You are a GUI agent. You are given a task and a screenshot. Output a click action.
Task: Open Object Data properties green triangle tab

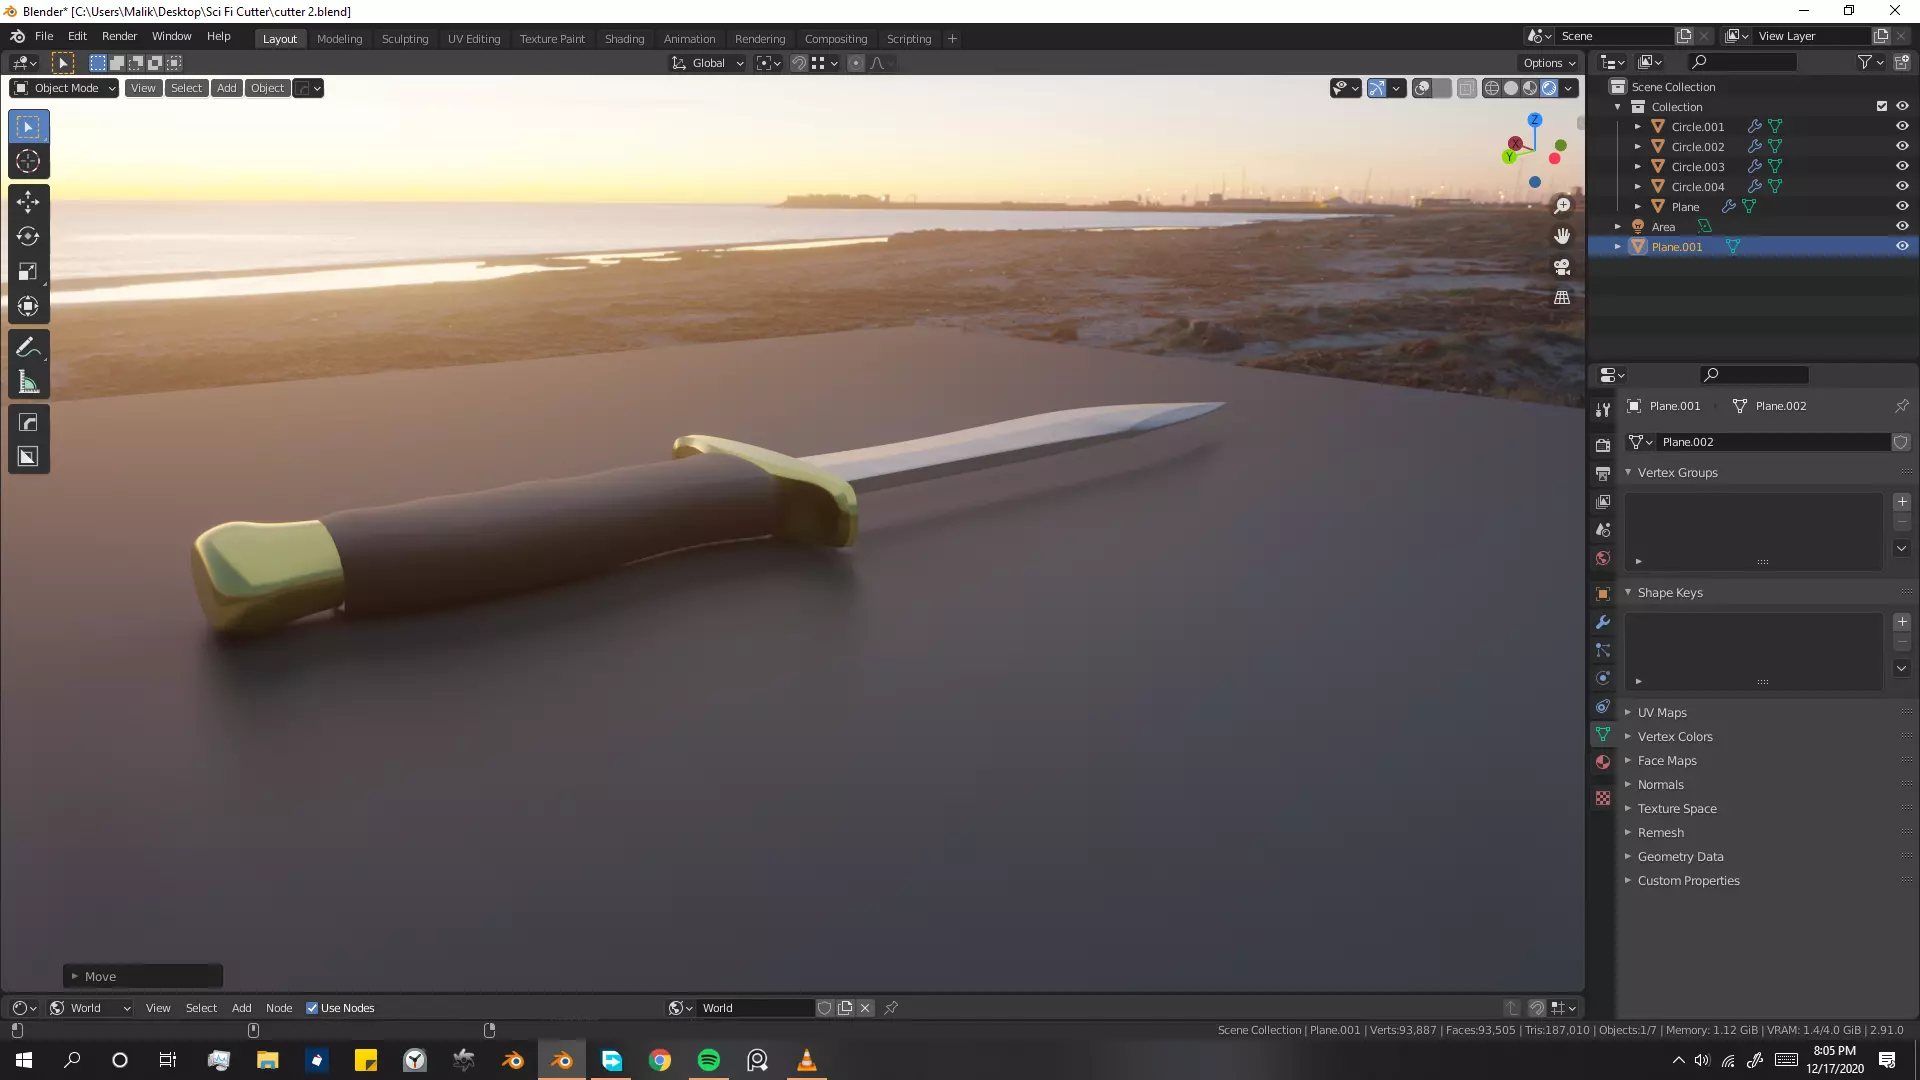click(x=1603, y=734)
